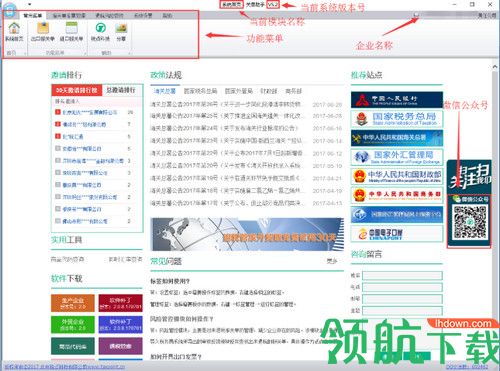The image size is (500, 371).
Task: Open customs announcement 2017 No. 17
Action: [226, 203]
